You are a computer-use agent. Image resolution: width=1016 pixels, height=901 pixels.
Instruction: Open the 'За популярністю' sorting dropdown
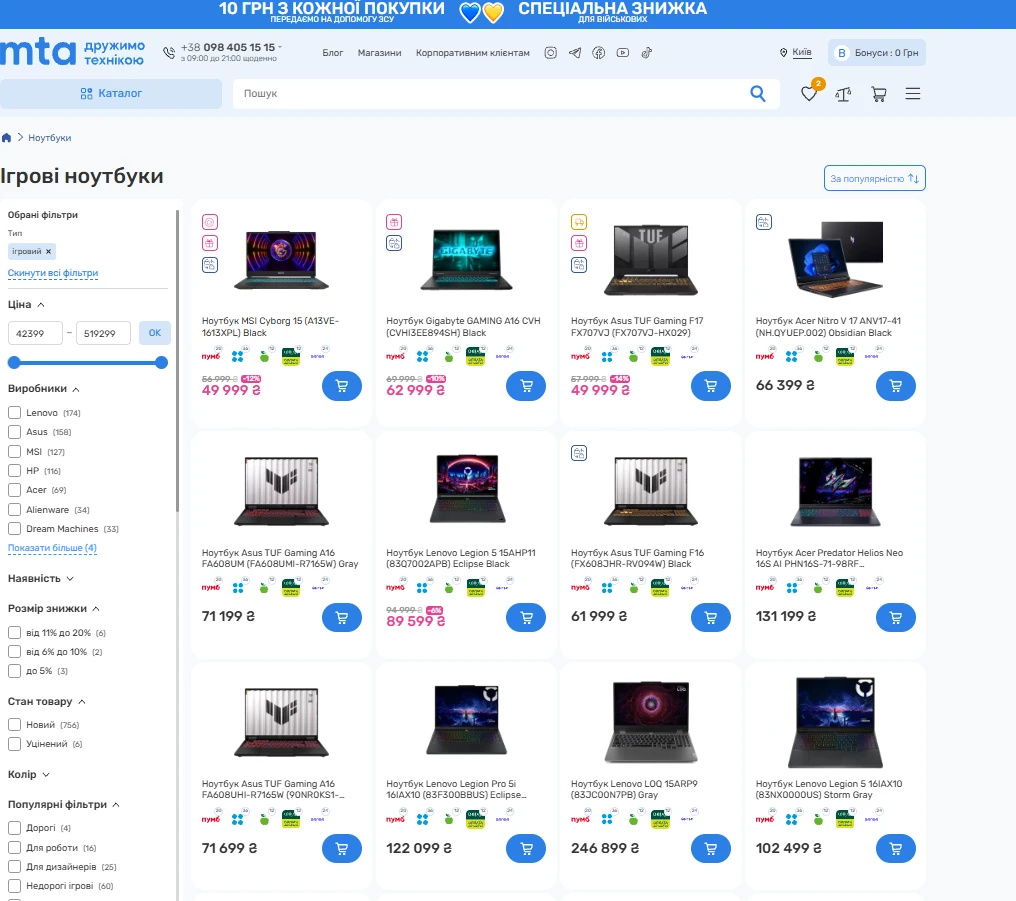pos(874,178)
